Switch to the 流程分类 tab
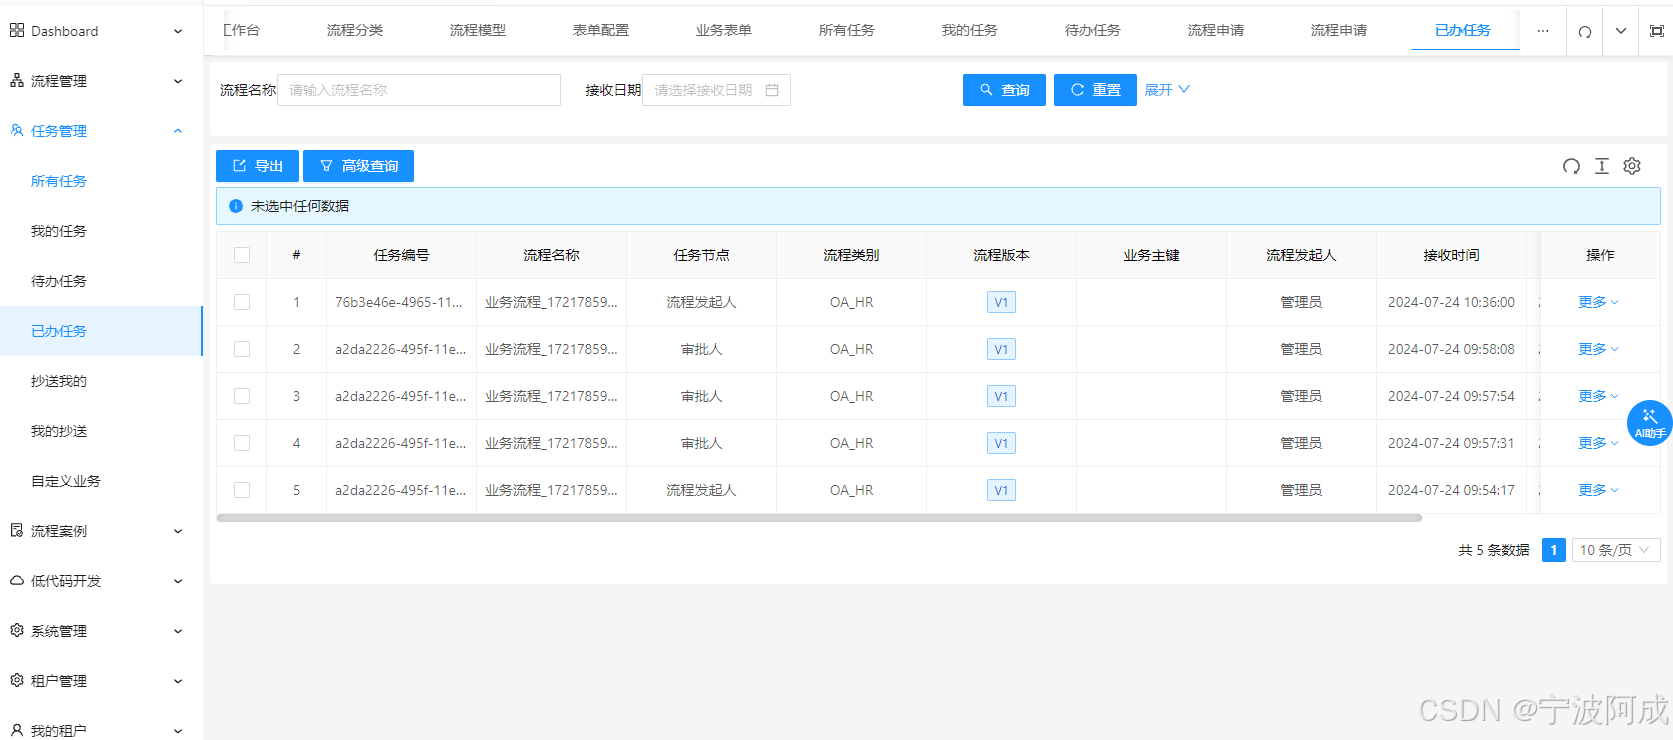This screenshot has height=740, width=1673. click(355, 31)
